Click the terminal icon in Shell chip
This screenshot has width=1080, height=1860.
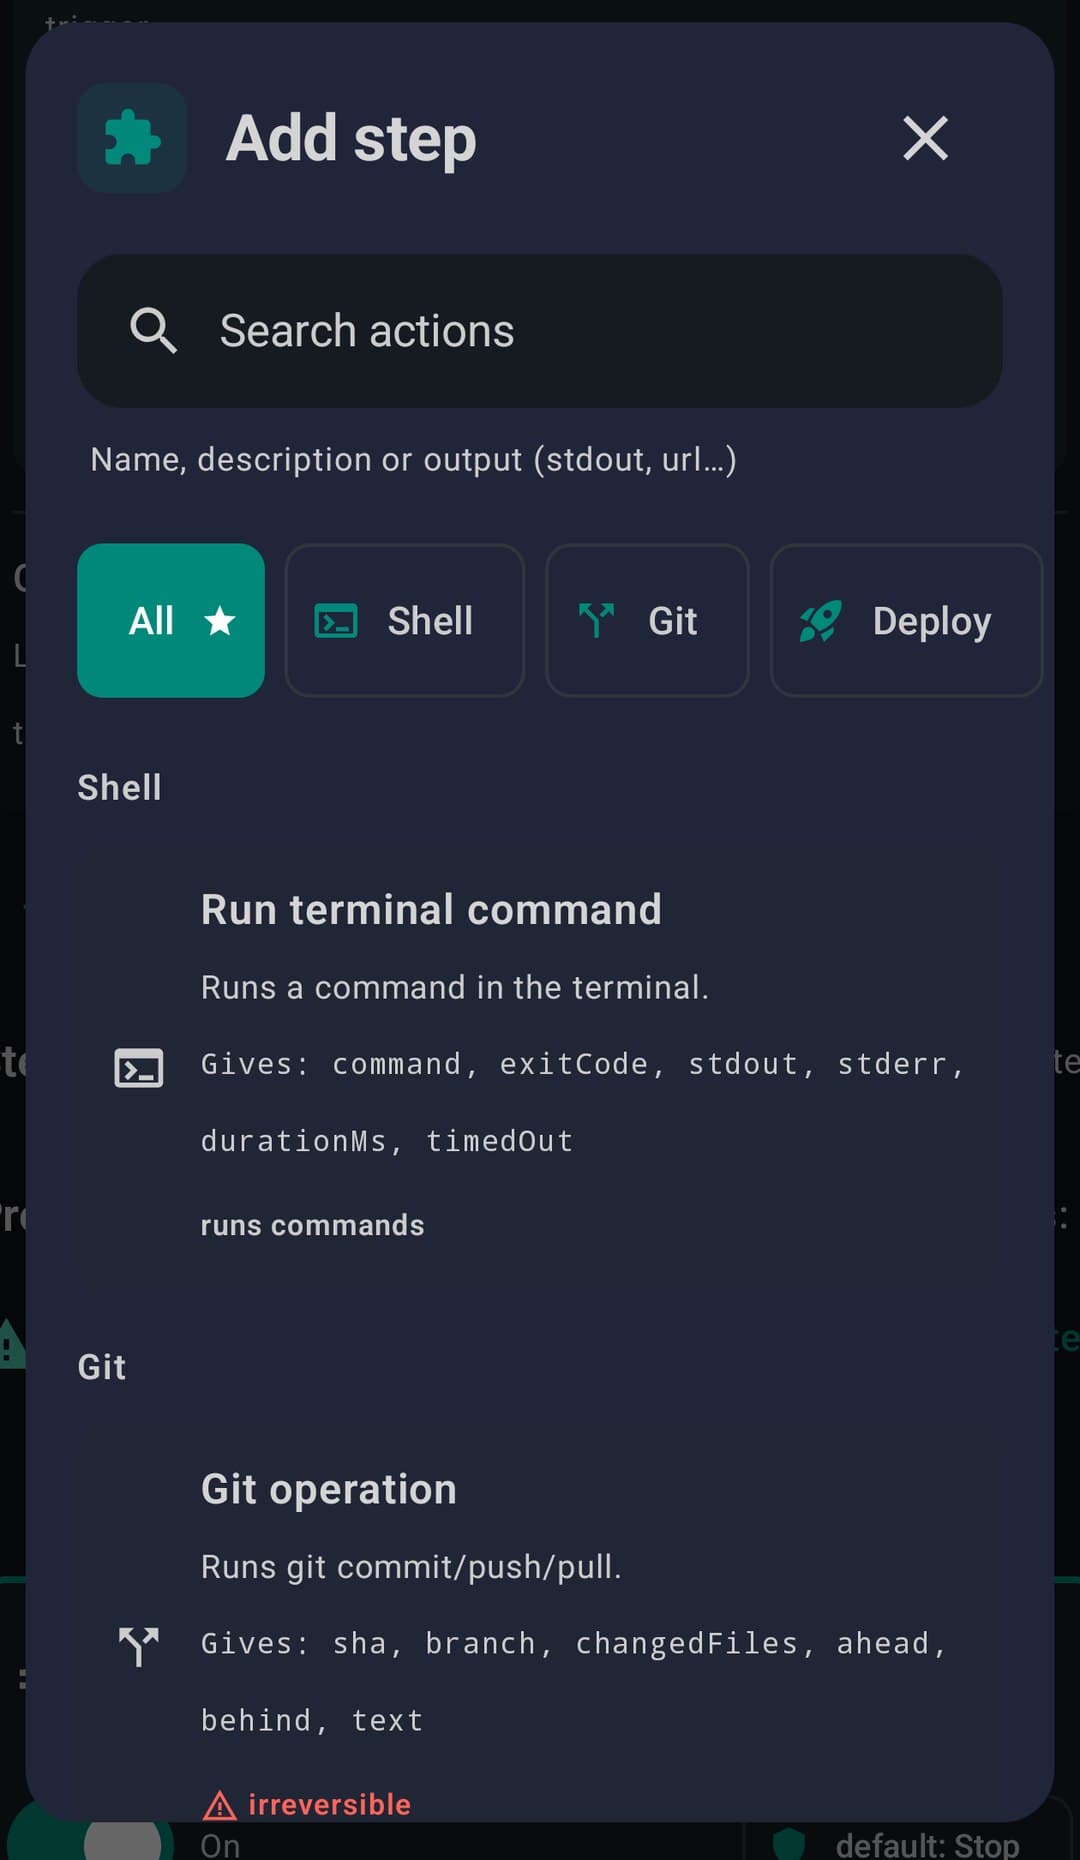pos(336,621)
